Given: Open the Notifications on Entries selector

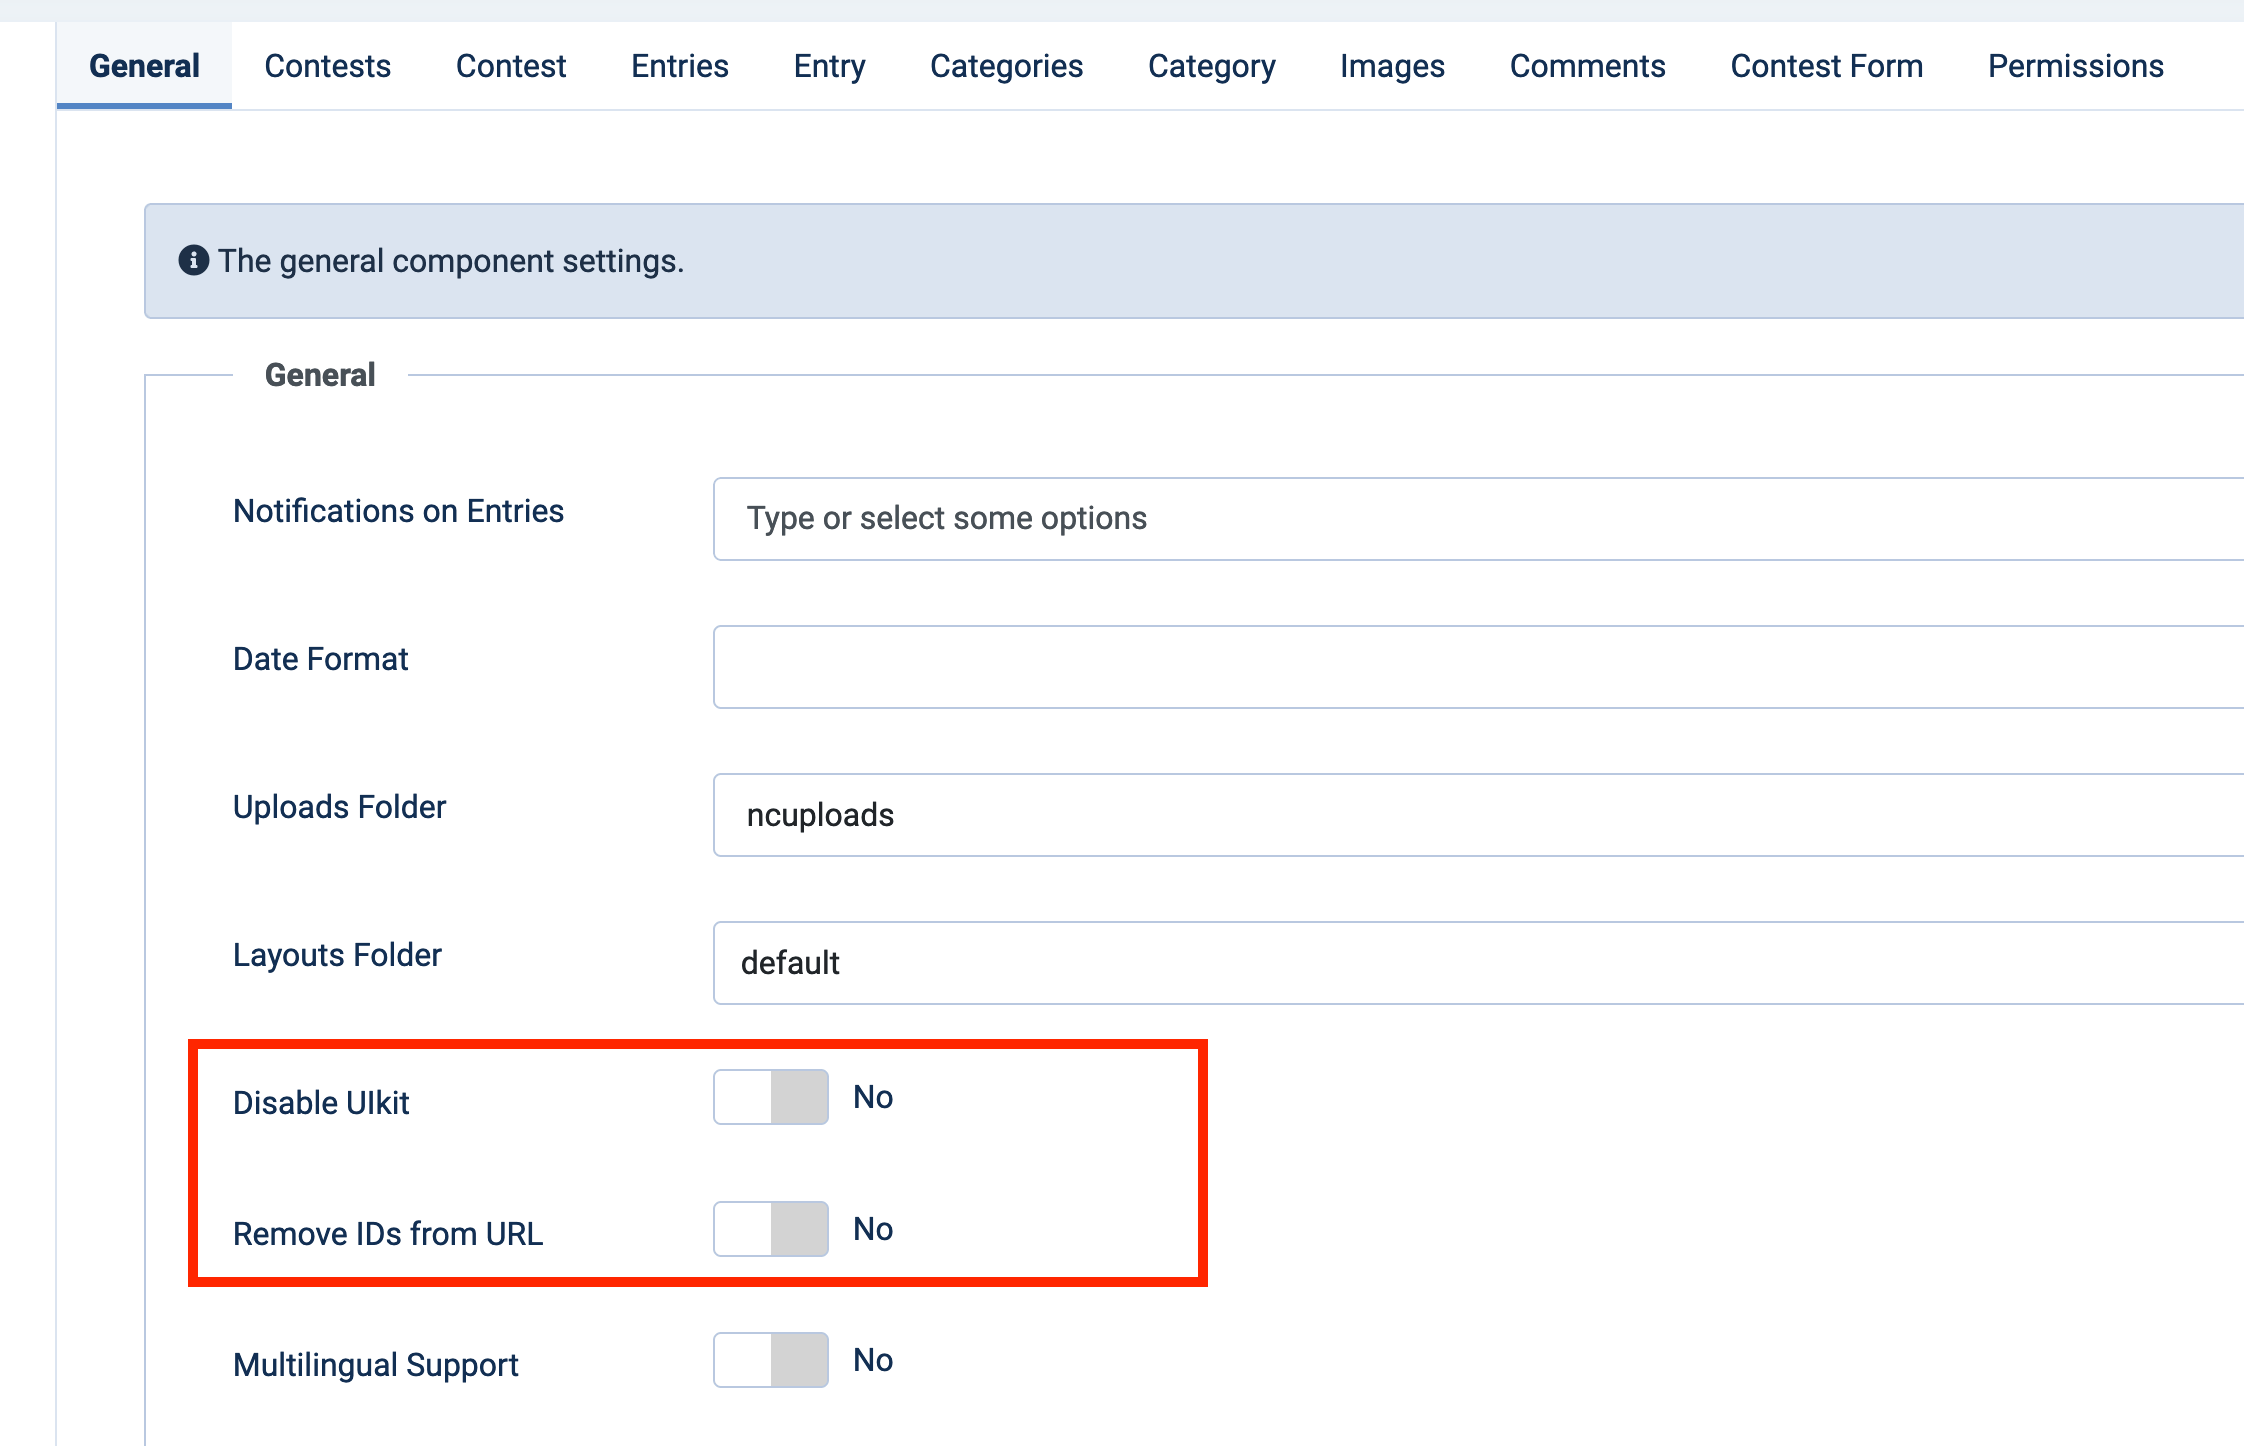Looking at the screenshot, I should pos(1100,518).
